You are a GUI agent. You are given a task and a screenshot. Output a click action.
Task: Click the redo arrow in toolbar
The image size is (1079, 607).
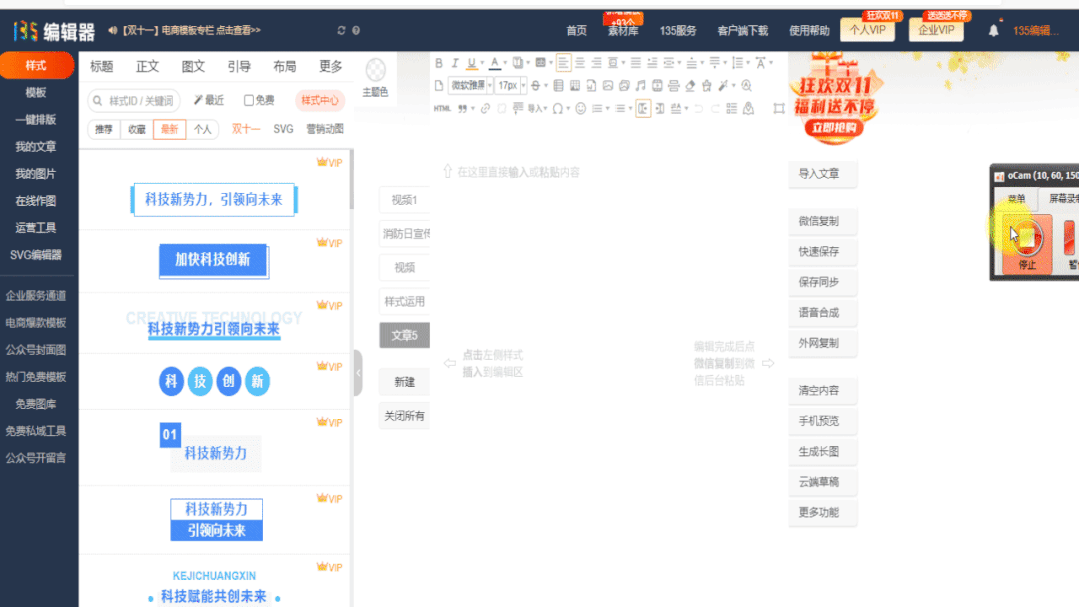(715, 109)
